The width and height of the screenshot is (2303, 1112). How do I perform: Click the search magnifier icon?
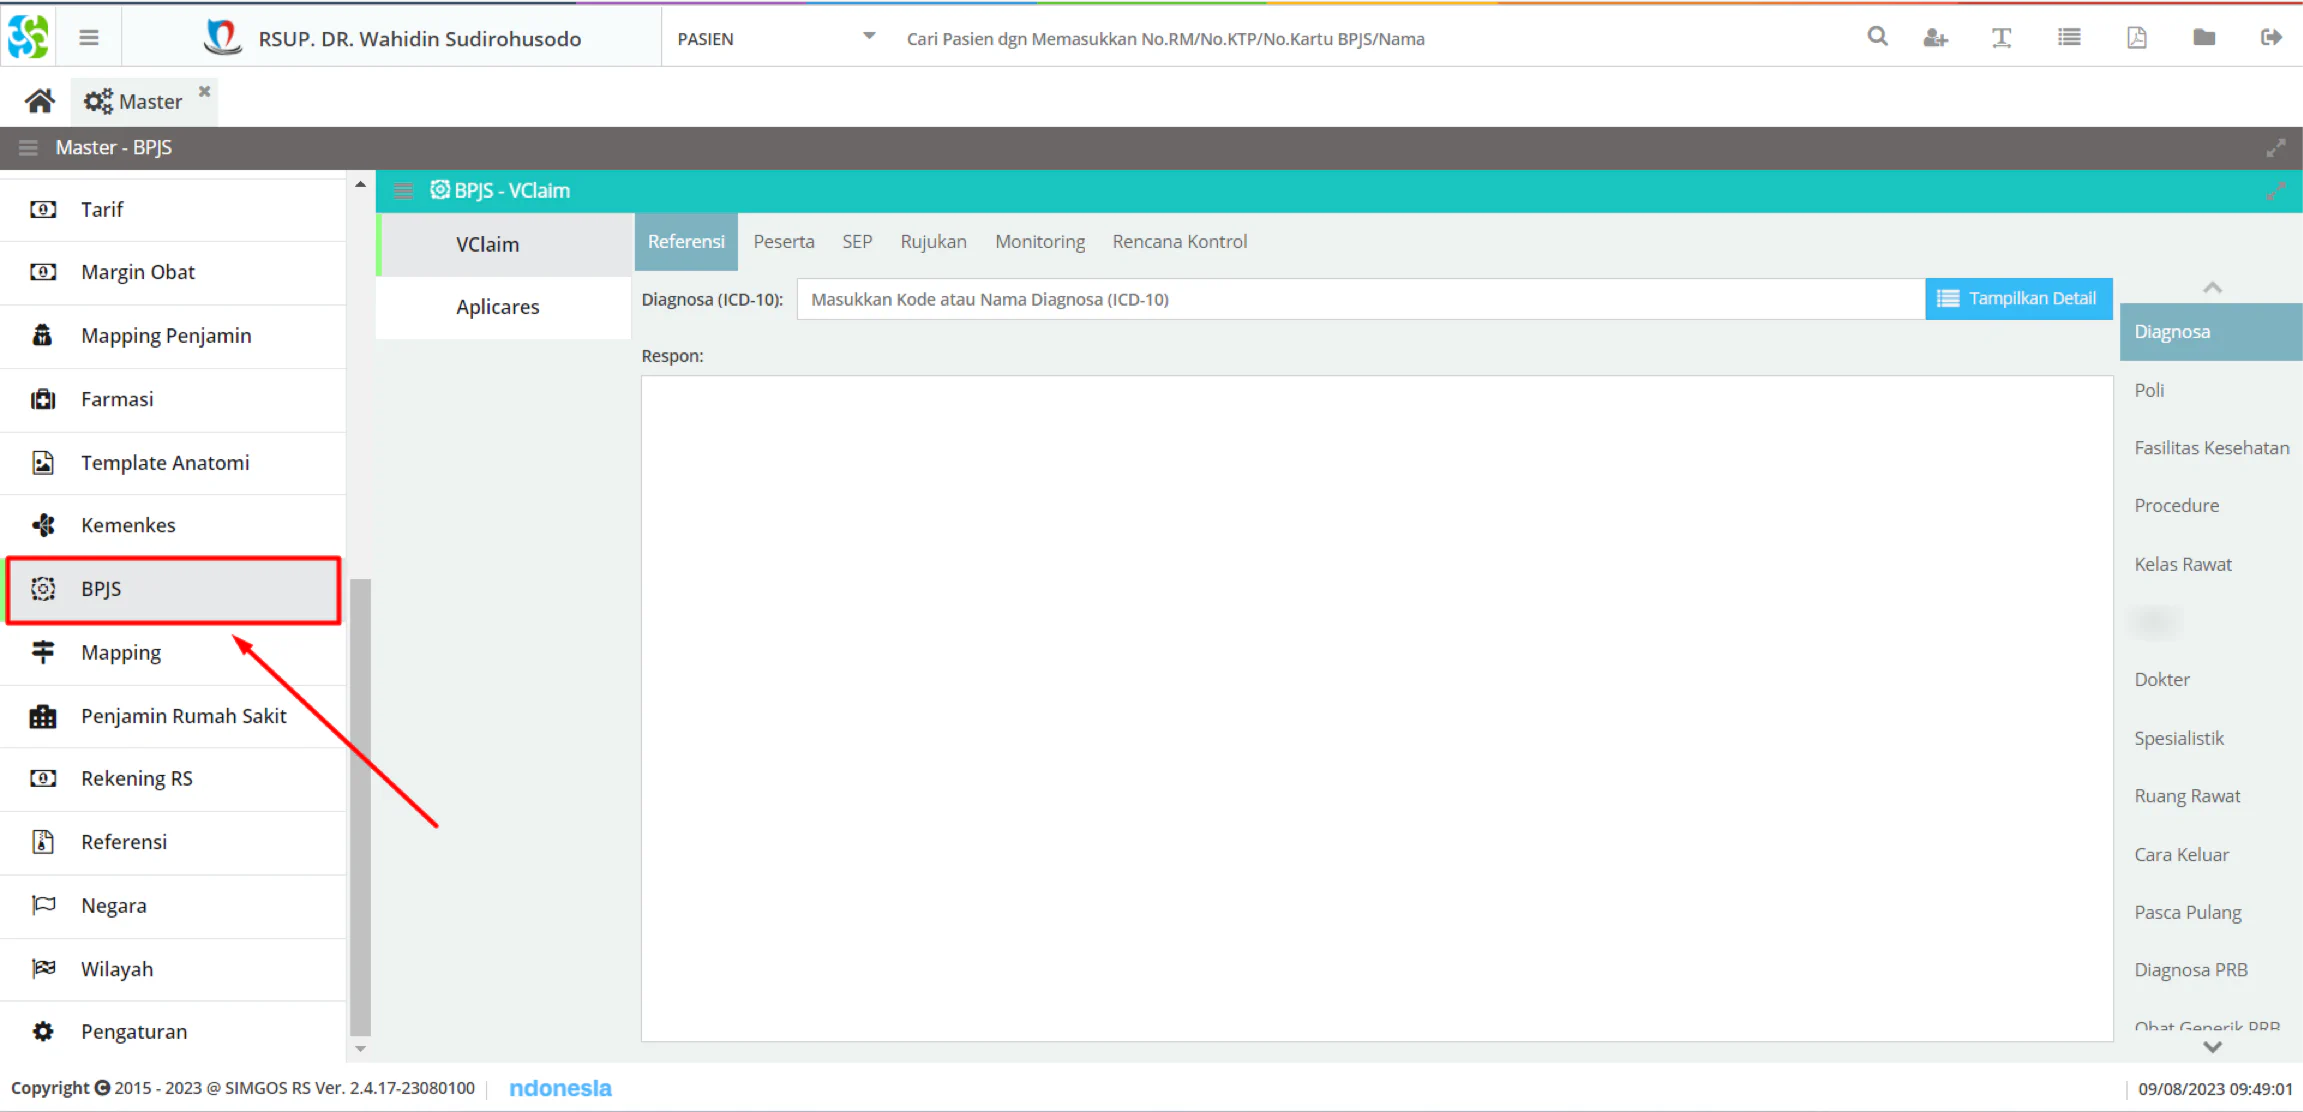point(1877,37)
